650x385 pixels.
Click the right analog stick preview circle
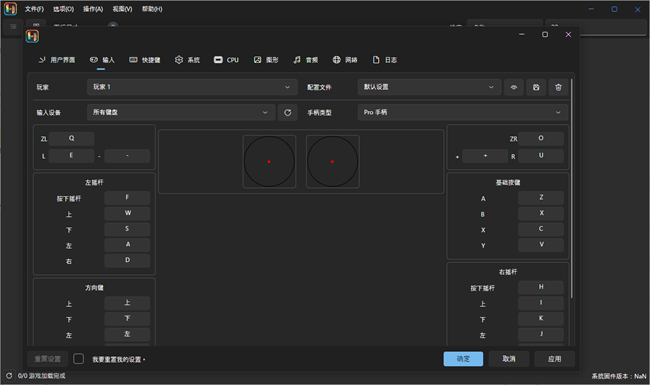coord(332,162)
